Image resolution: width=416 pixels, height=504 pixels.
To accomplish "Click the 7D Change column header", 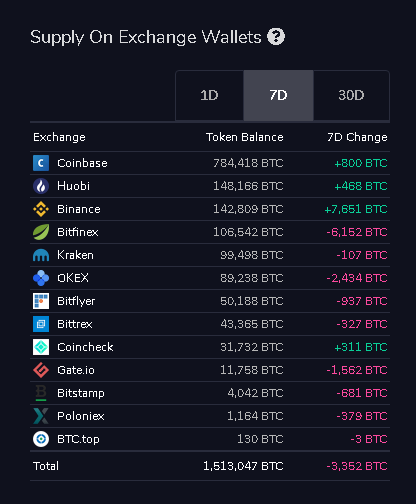I will click(x=357, y=137).
